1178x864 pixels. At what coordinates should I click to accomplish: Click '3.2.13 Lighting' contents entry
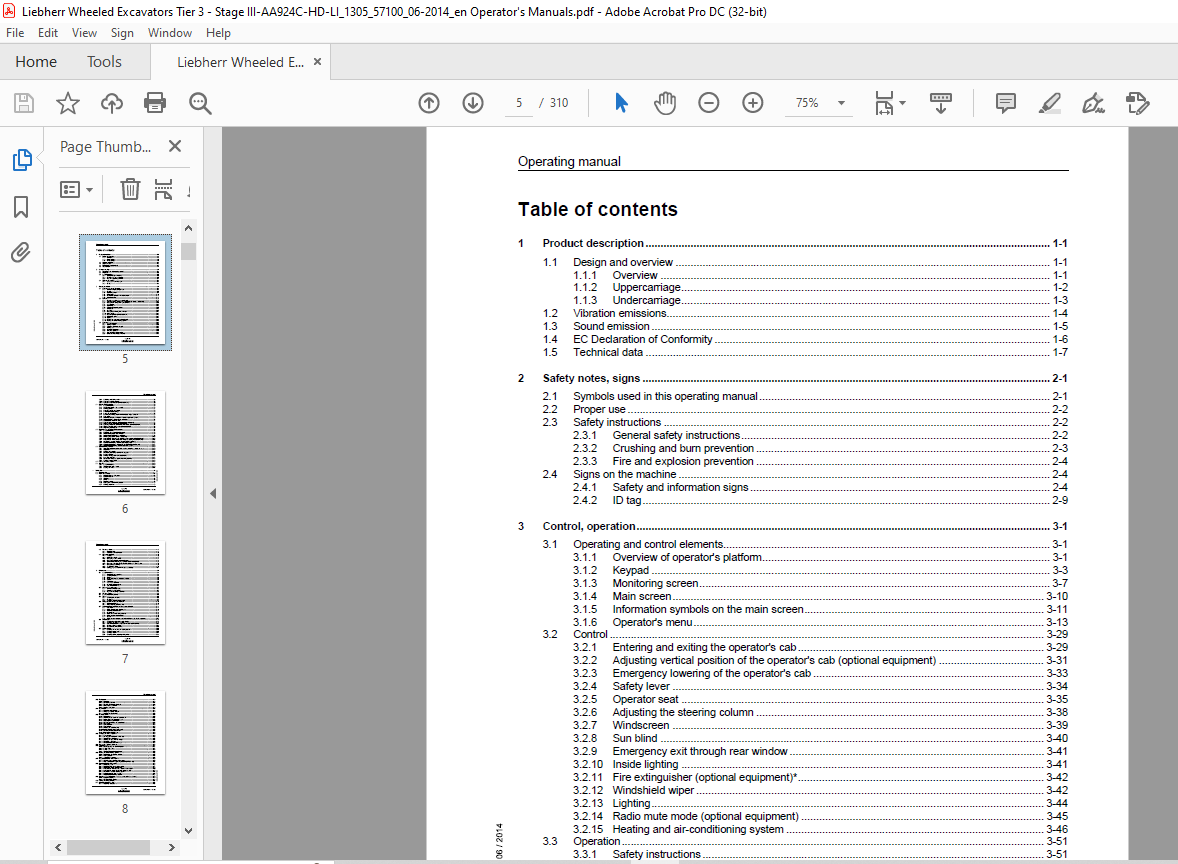(820, 803)
